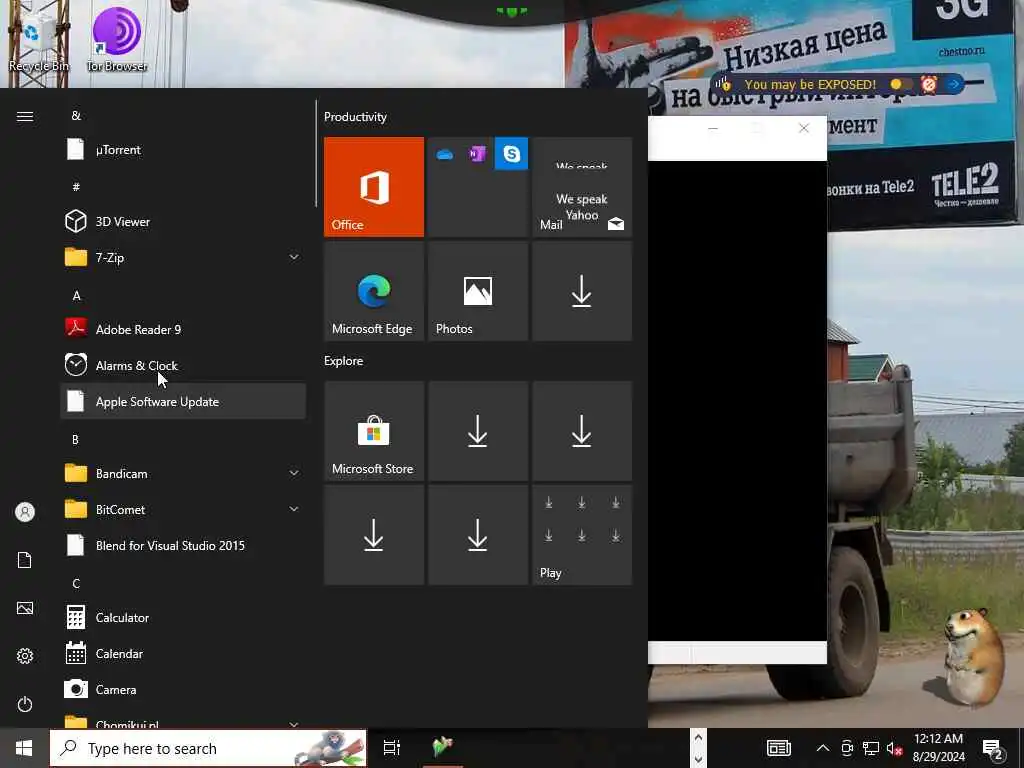Screen dimensions: 1024x768
Task: Open the Play tile group
Action: pyautogui.click(x=582, y=535)
